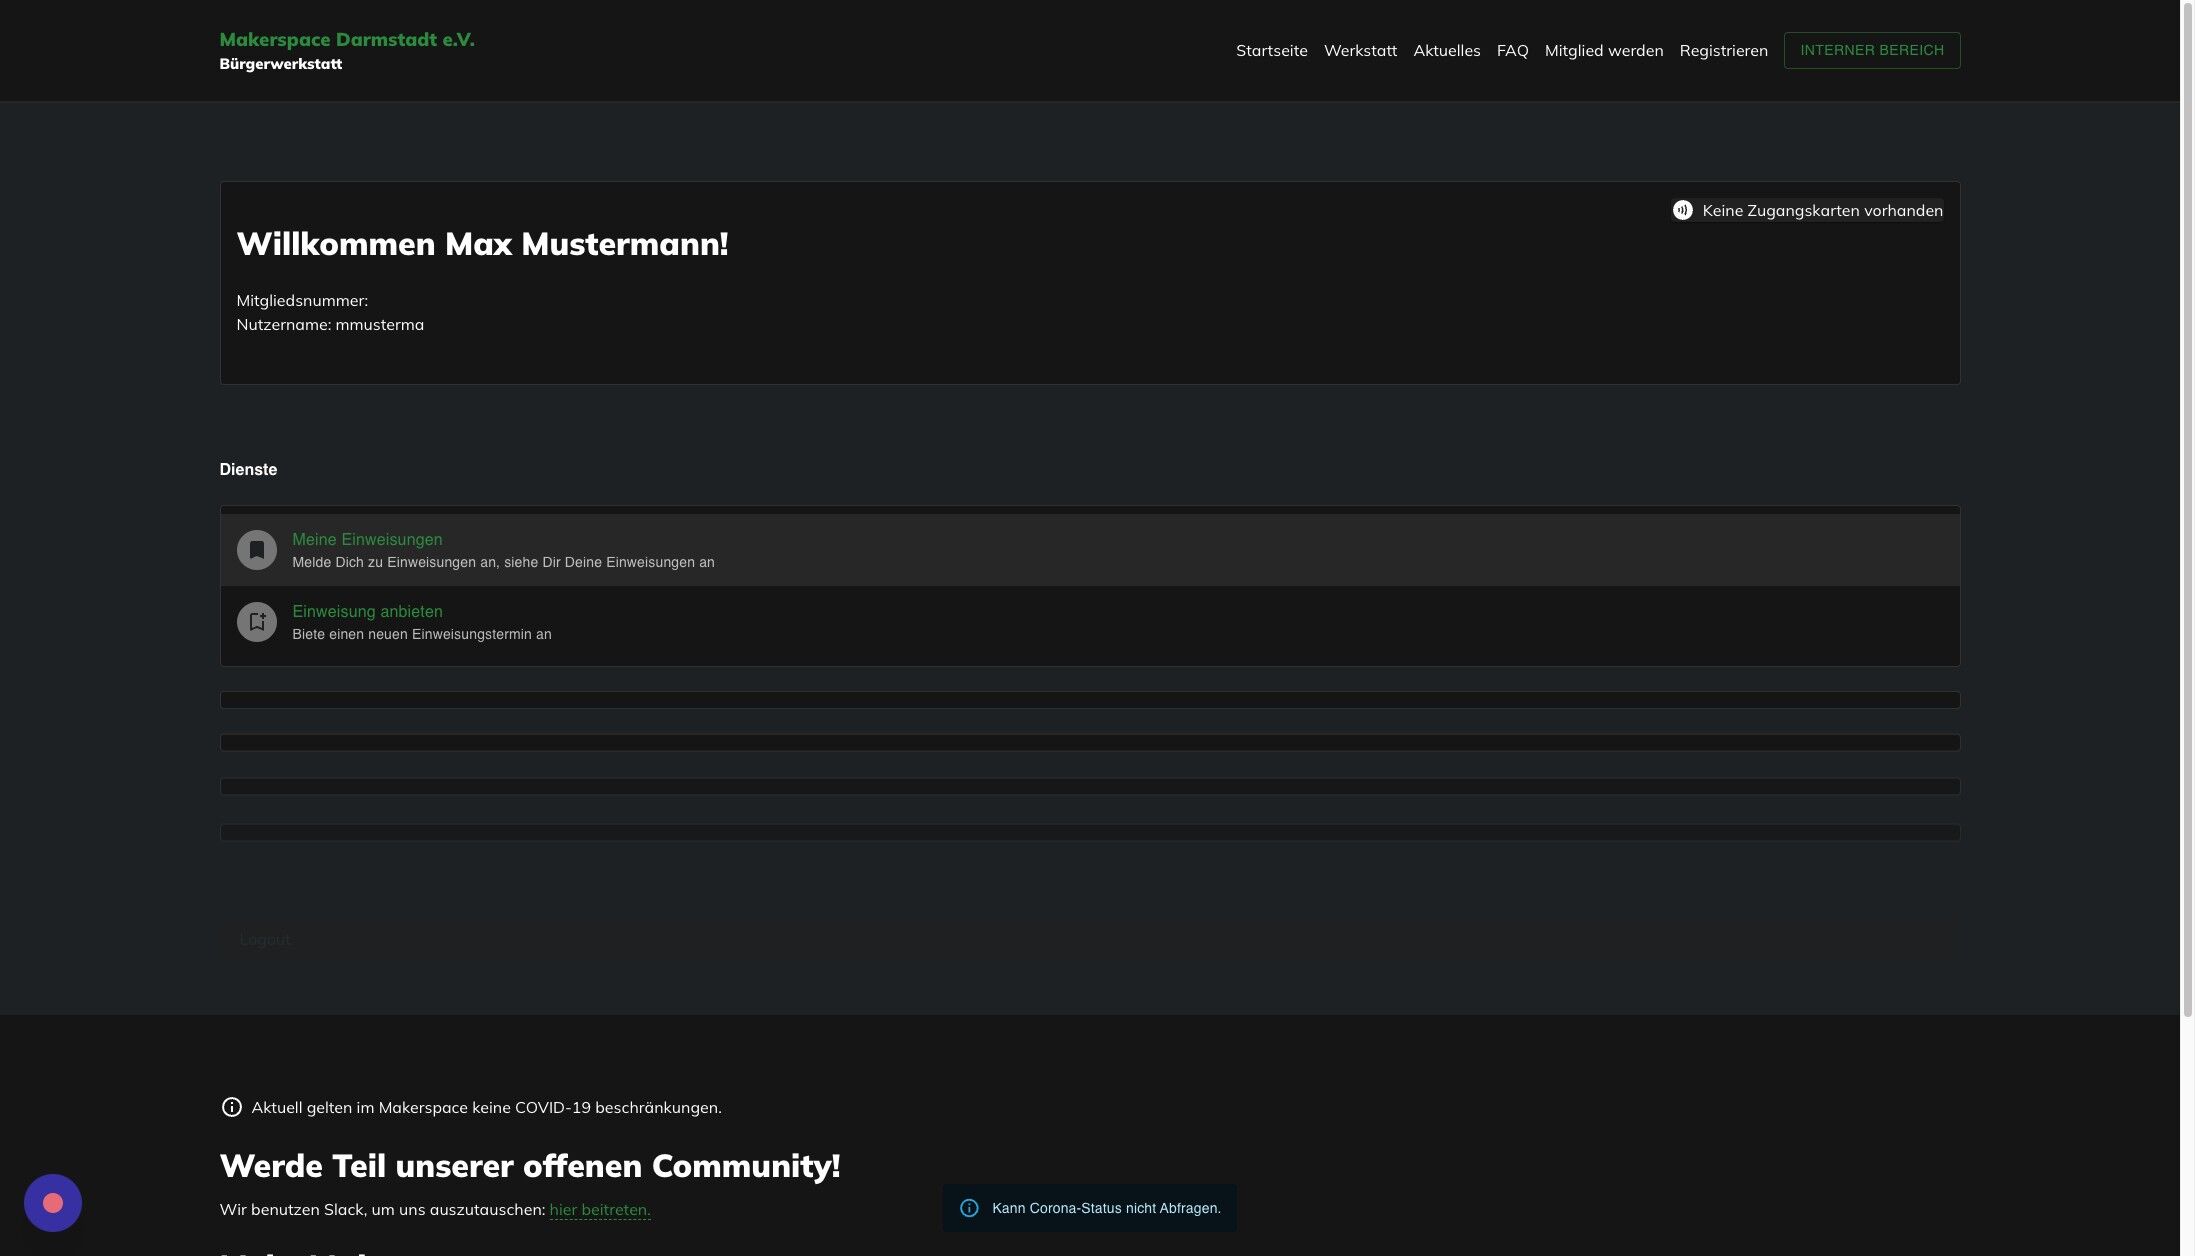Click the bookmark icon beside Meine Einweisungen
2195x1256 pixels.
256,549
